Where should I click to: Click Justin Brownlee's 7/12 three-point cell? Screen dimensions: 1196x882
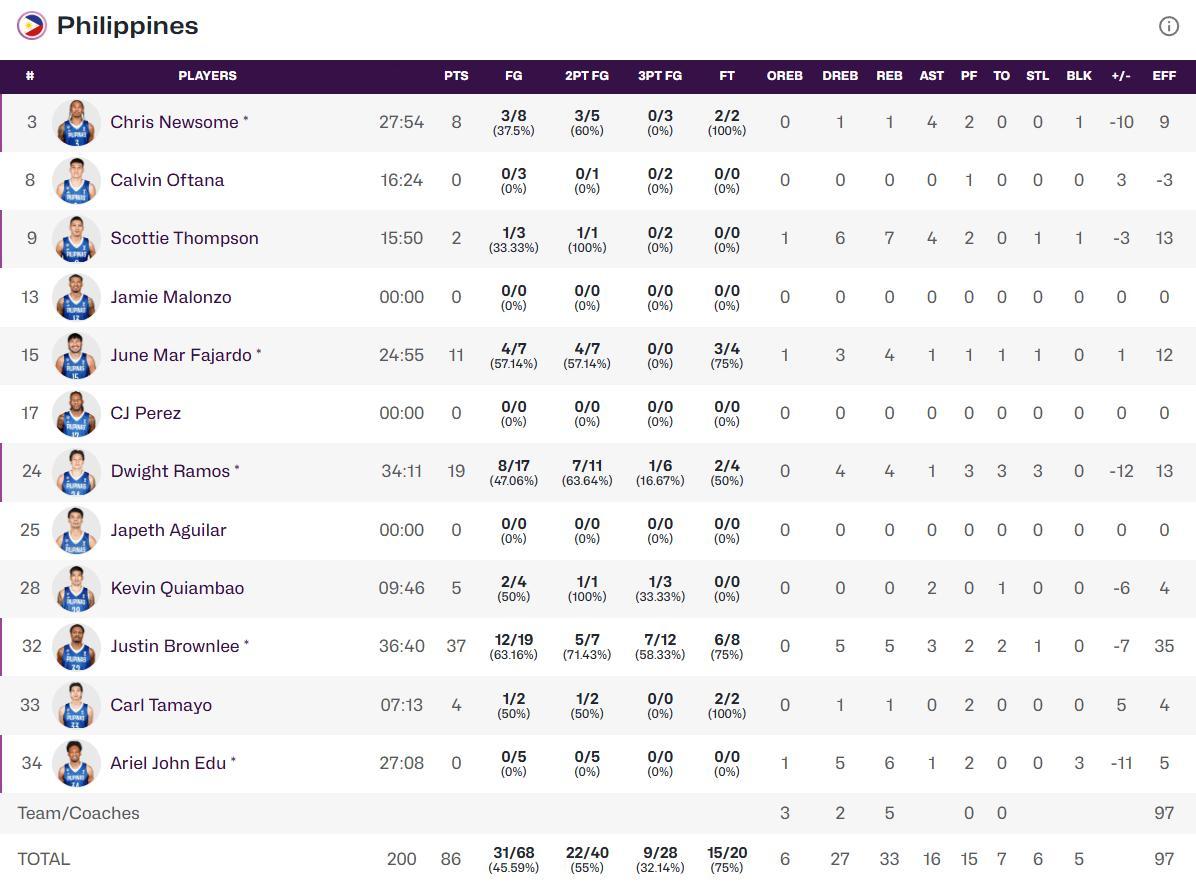pyautogui.click(x=660, y=646)
